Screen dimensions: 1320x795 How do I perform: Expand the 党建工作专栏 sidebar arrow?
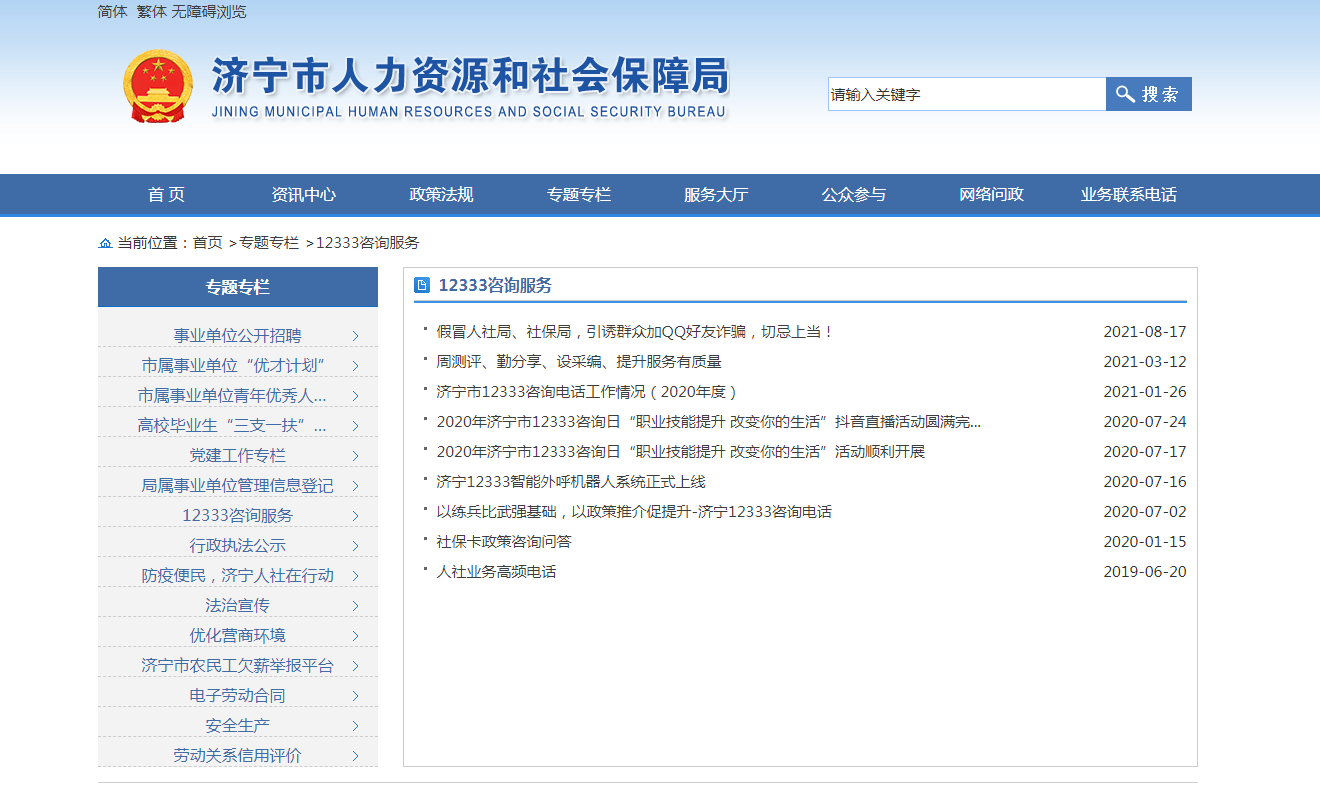click(355, 456)
